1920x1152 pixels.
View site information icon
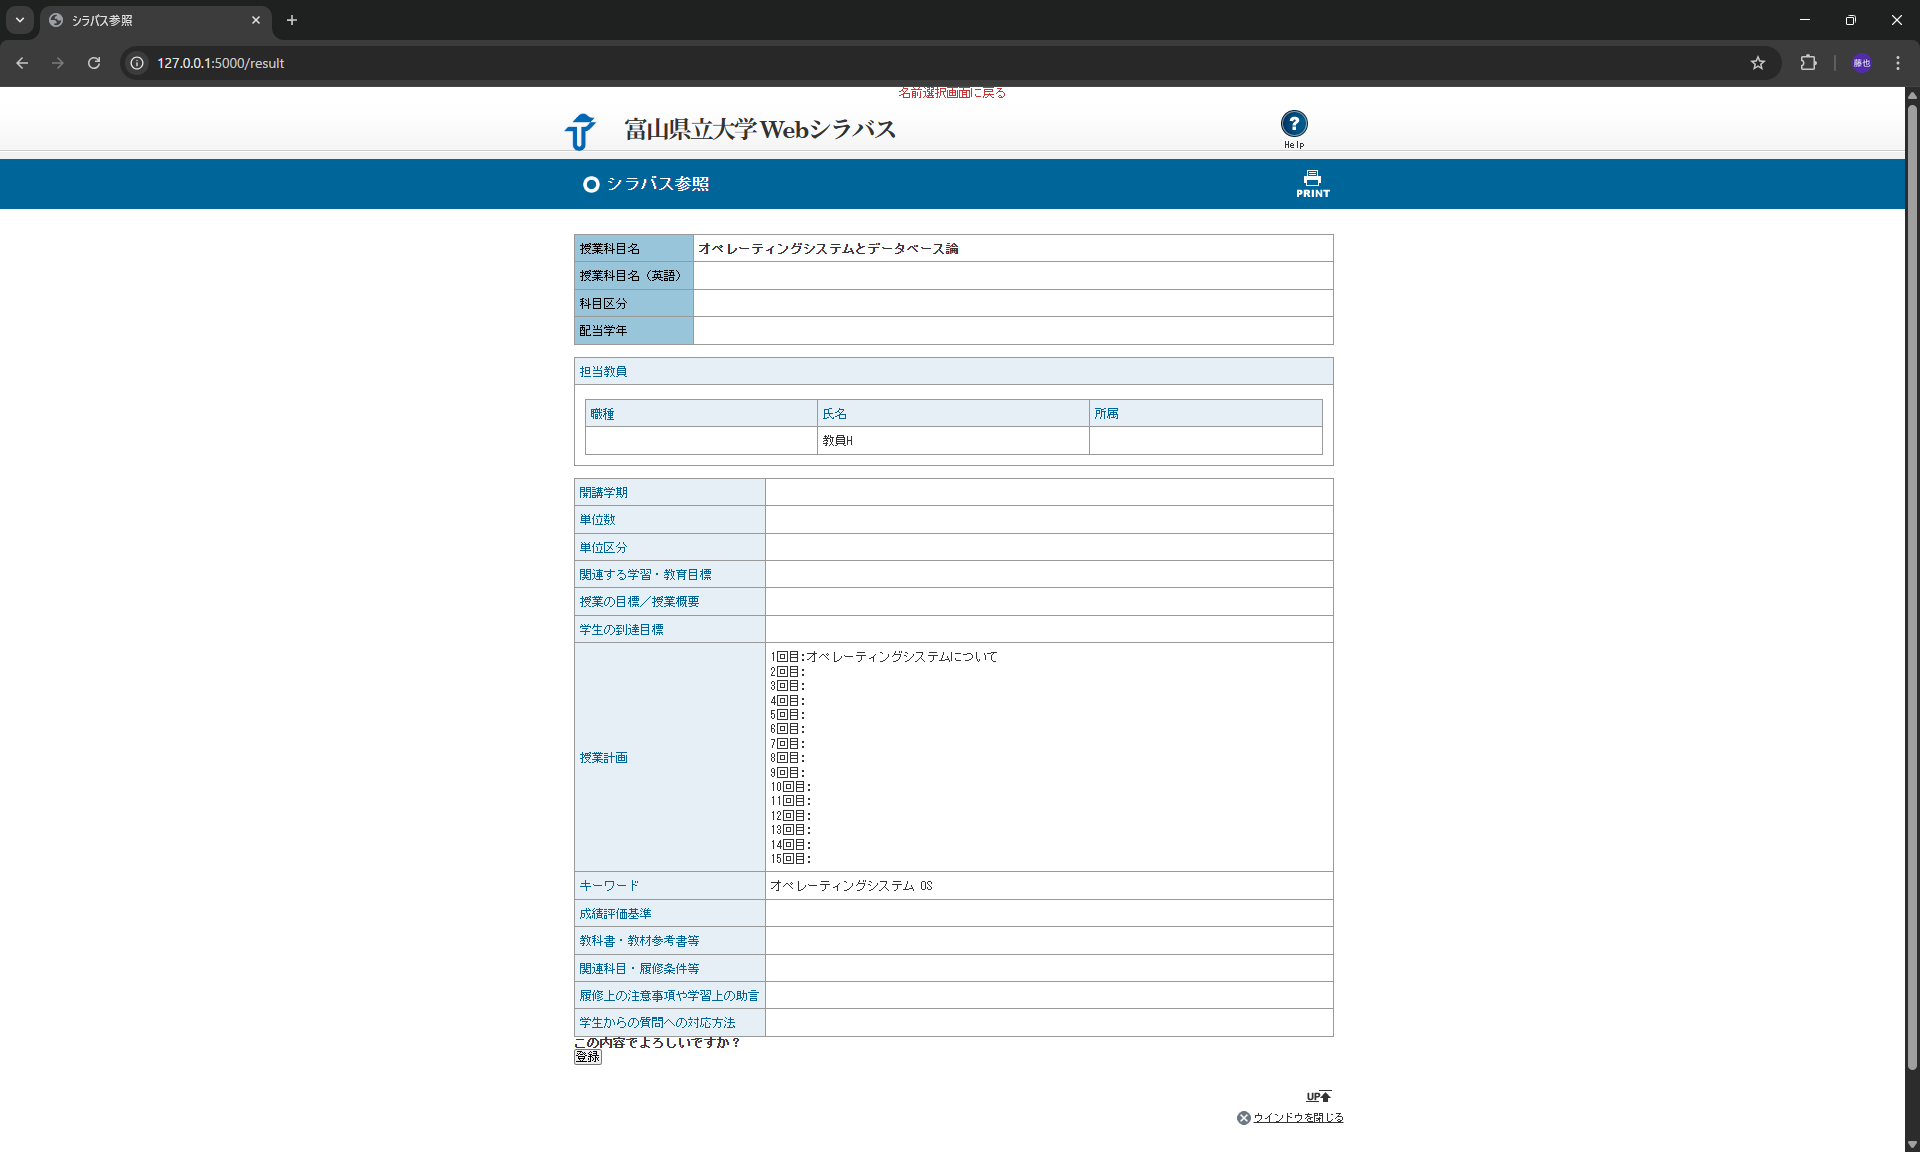137,63
